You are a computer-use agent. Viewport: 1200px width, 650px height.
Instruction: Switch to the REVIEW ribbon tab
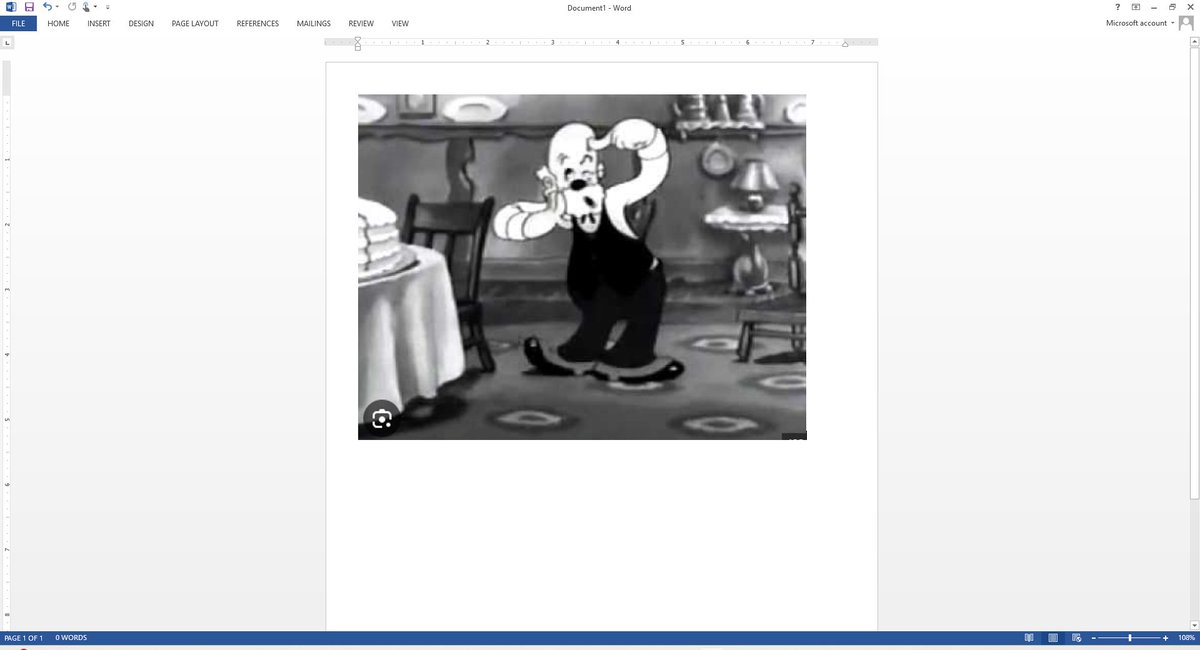(x=360, y=23)
